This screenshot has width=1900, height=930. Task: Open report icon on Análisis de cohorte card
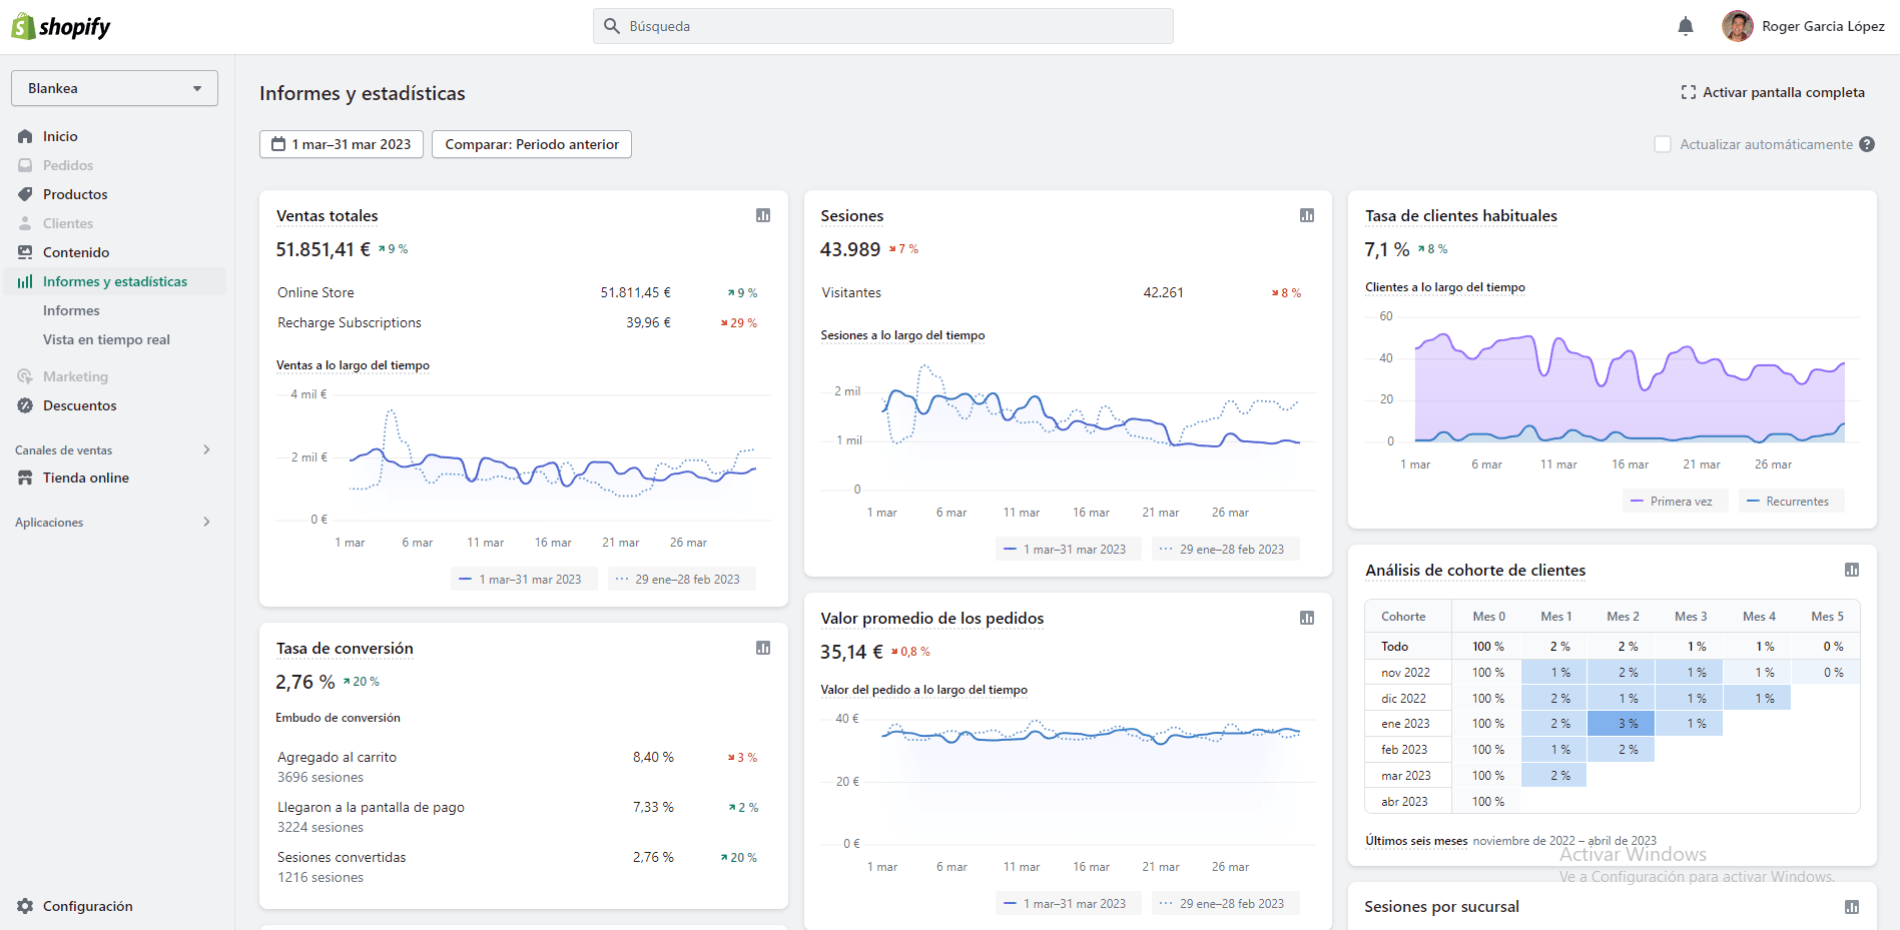click(x=1852, y=570)
